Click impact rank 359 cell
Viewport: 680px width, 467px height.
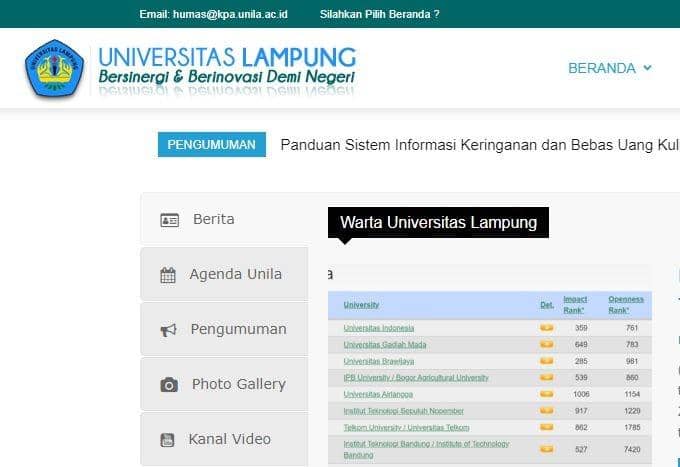coord(581,328)
